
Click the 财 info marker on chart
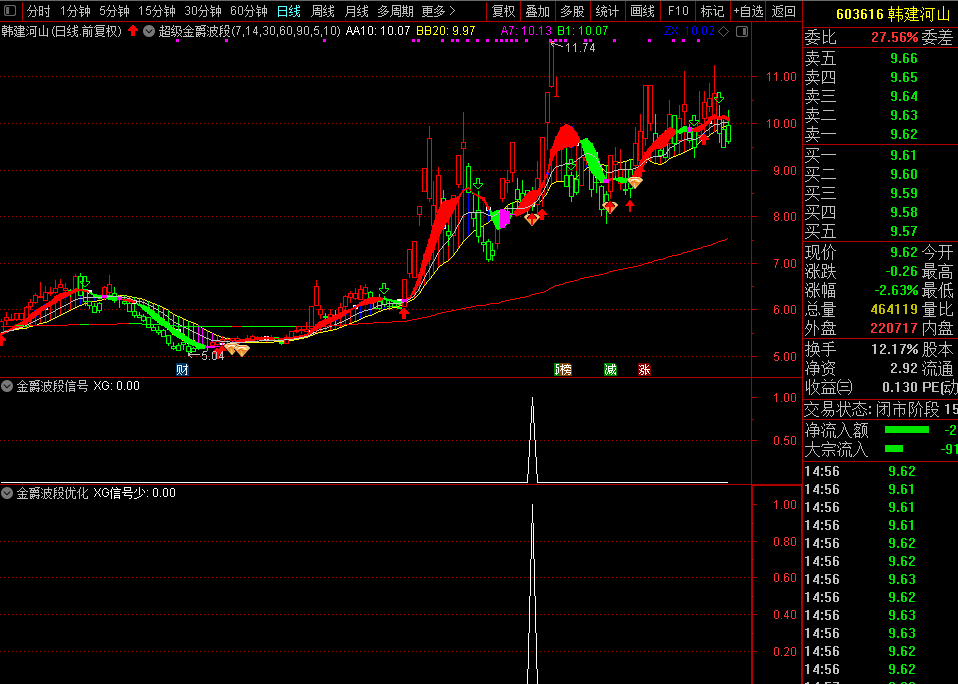click(x=183, y=369)
